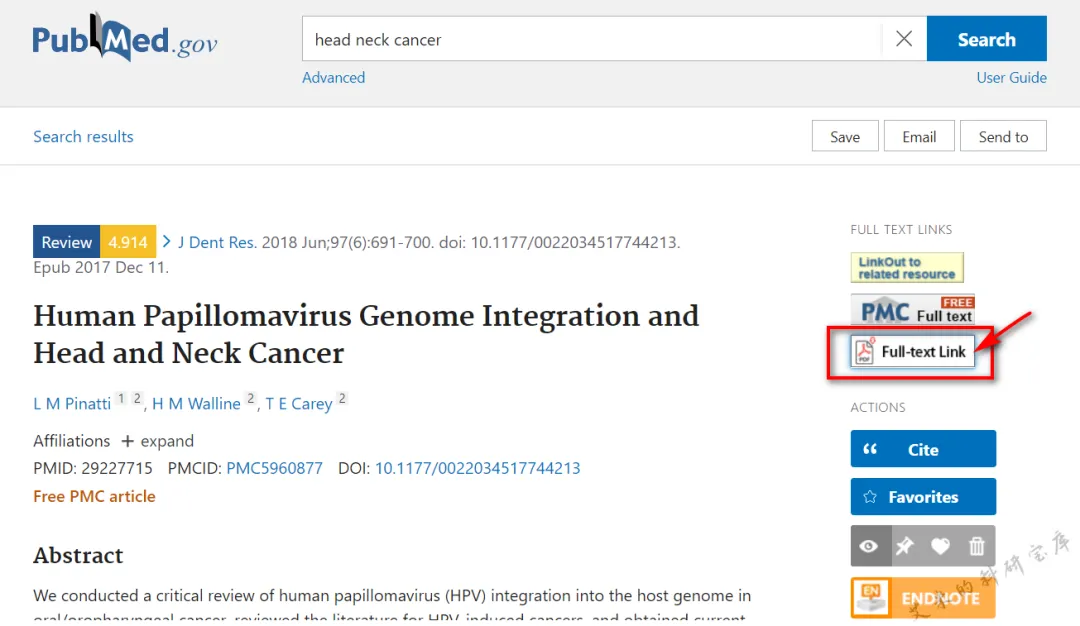This screenshot has height=626, width=1080.
Task: Open the Send to dropdown
Action: click(x=1003, y=137)
